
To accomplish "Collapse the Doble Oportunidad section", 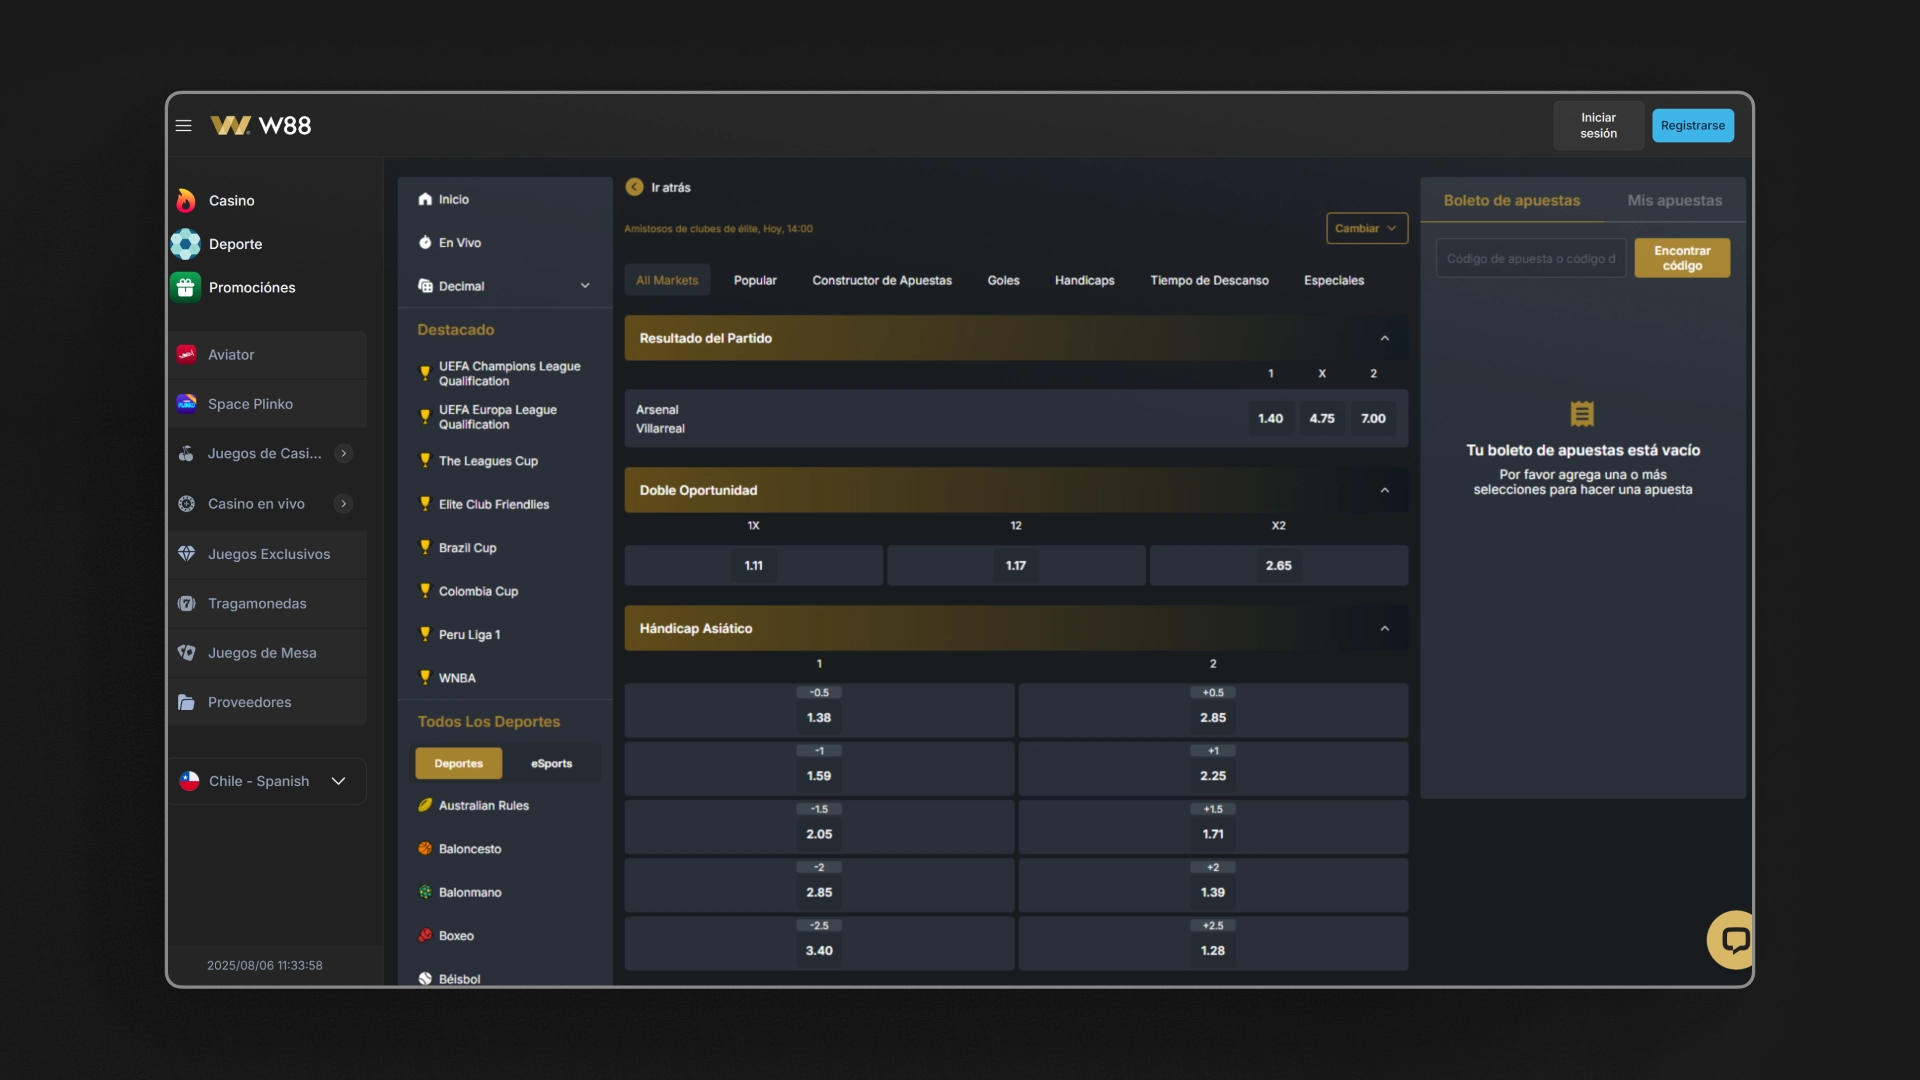I will (1385, 491).
